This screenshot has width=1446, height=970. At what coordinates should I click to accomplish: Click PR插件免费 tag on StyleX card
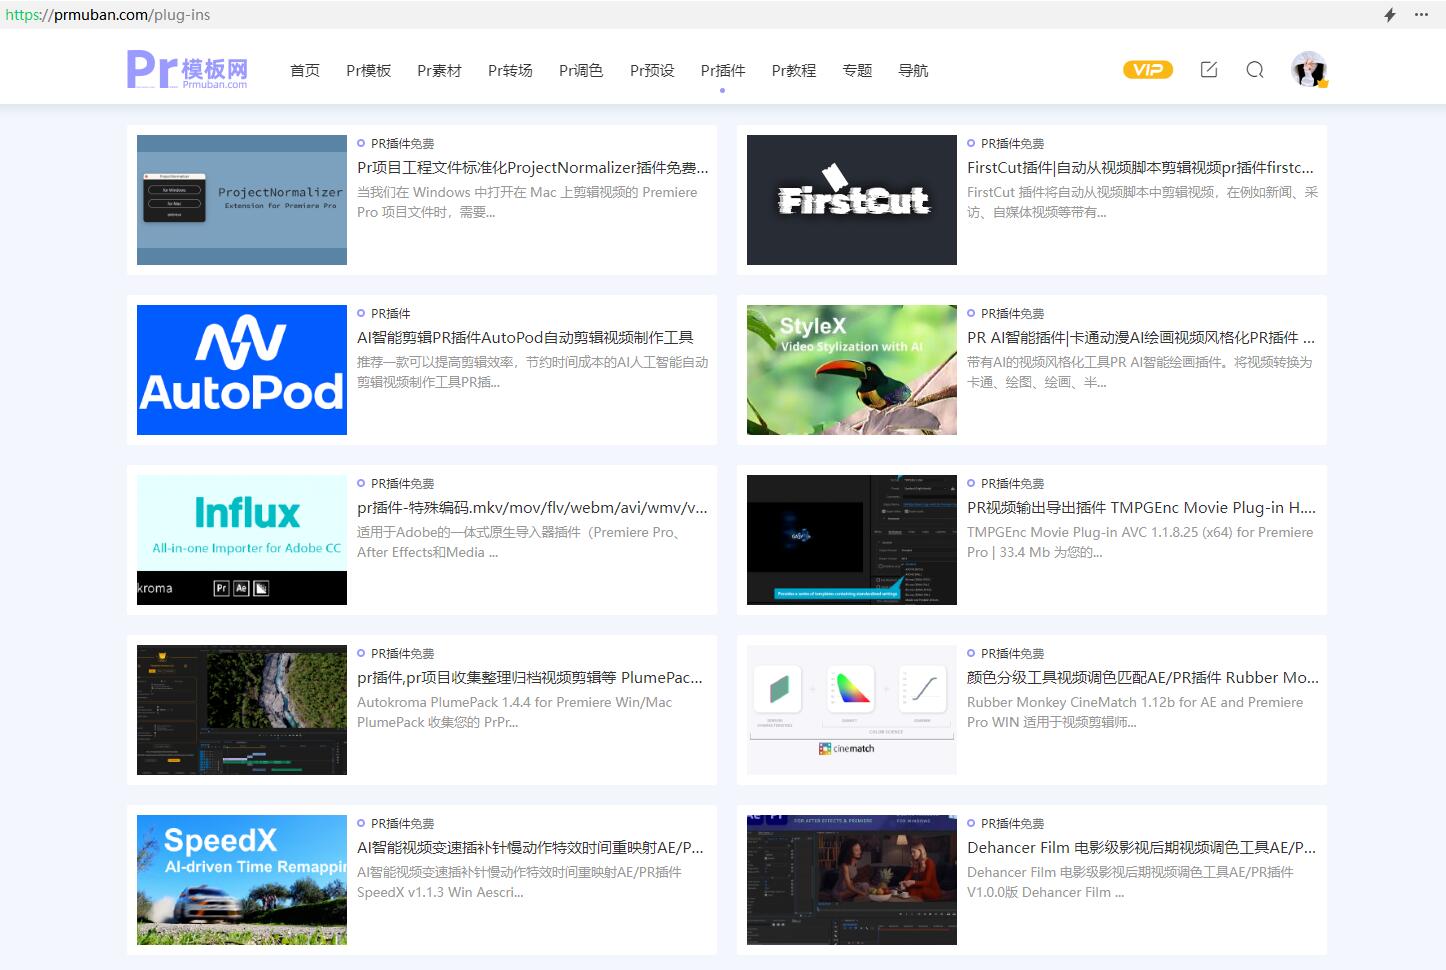coord(1012,314)
